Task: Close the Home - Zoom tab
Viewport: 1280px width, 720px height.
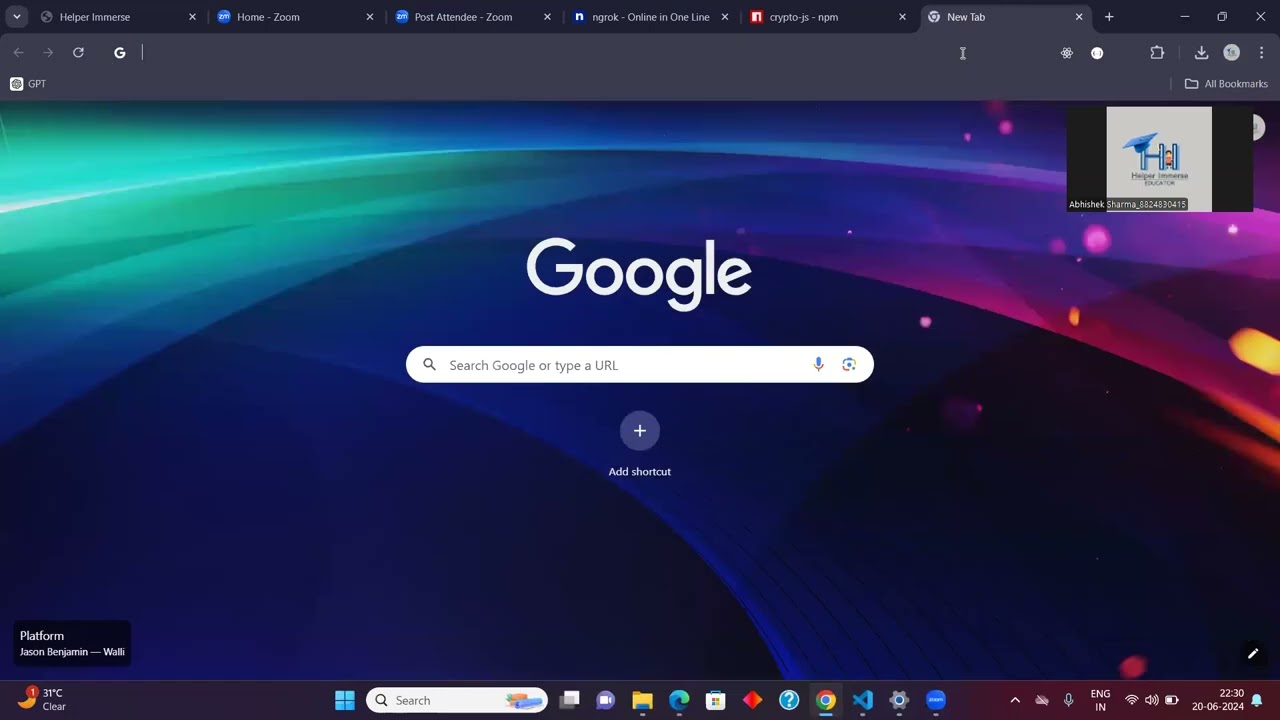Action: (370, 17)
